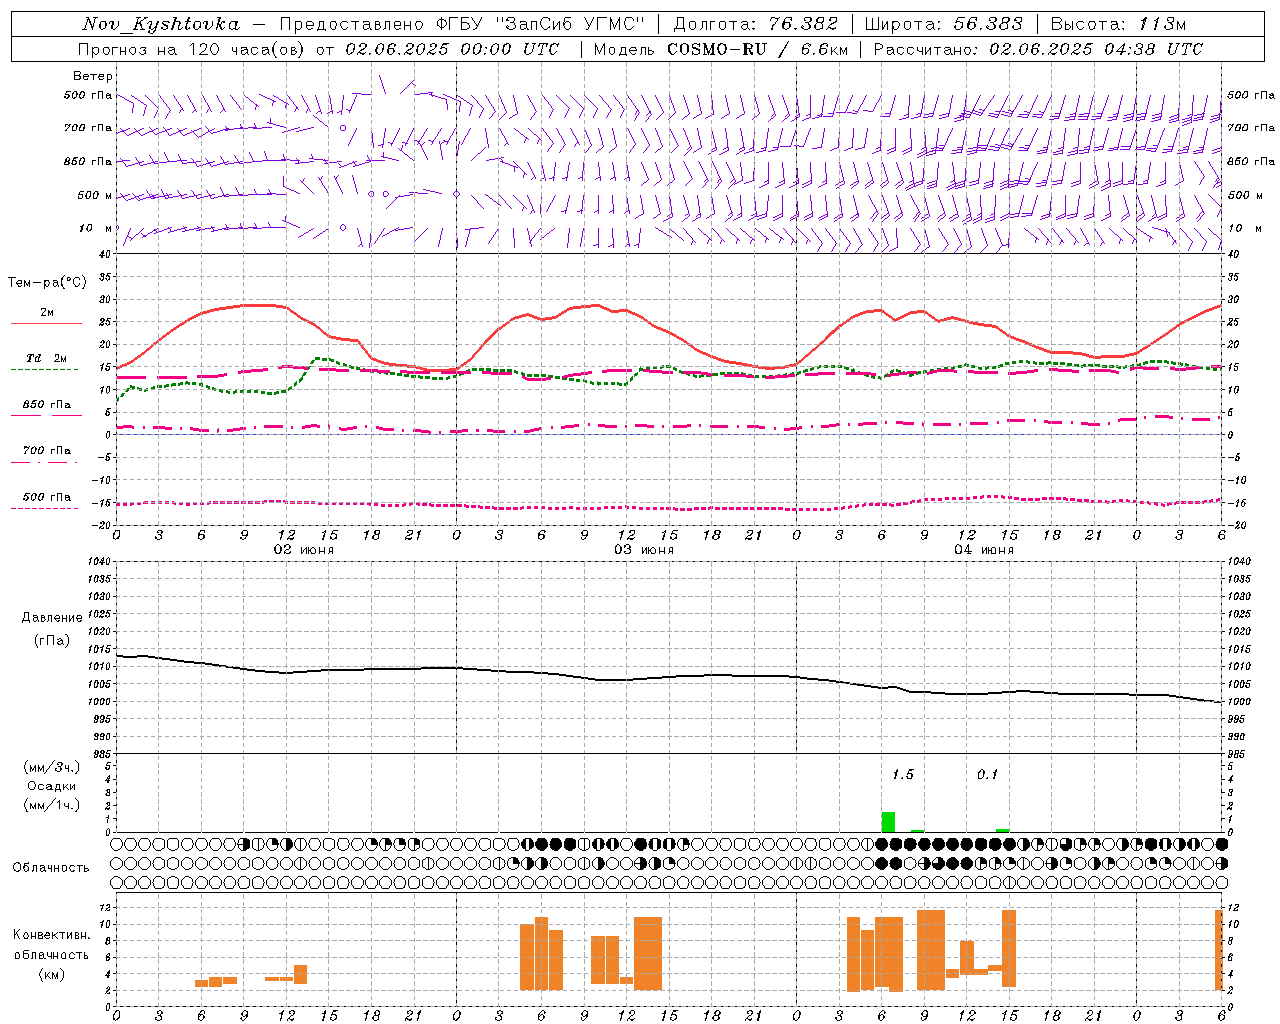Viewport: 1280px width, 1024px height.
Task: Click the station name Nov_Kyshtovka in header
Action: click(x=161, y=24)
